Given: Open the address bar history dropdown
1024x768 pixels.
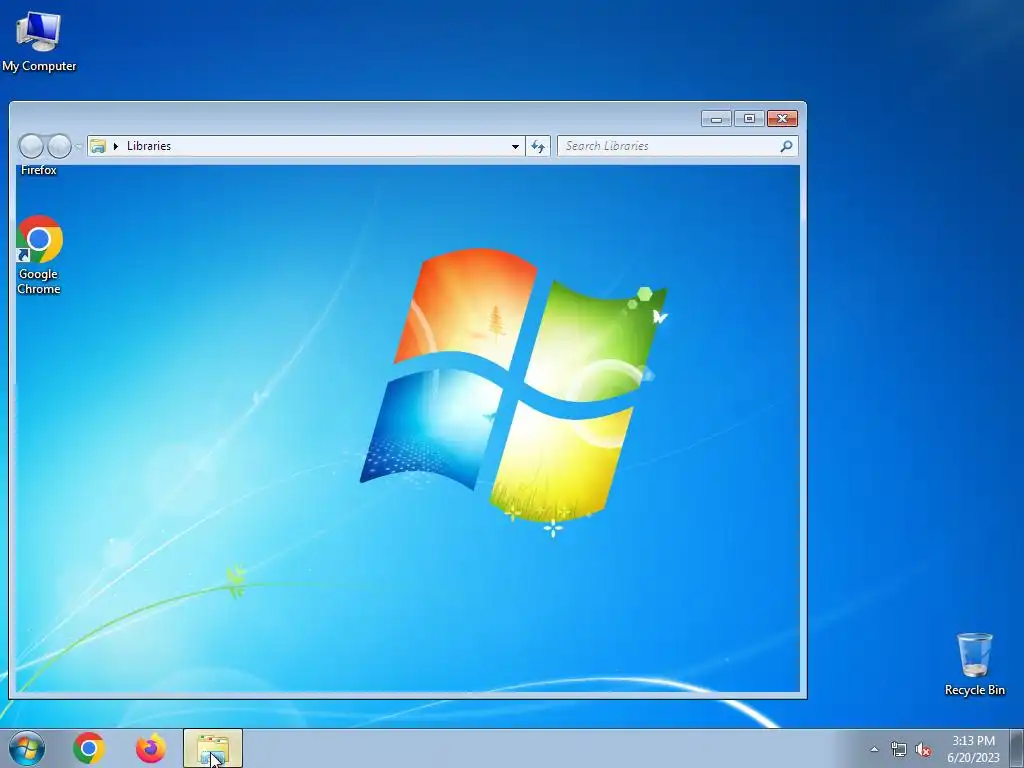Looking at the screenshot, I should [515, 146].
